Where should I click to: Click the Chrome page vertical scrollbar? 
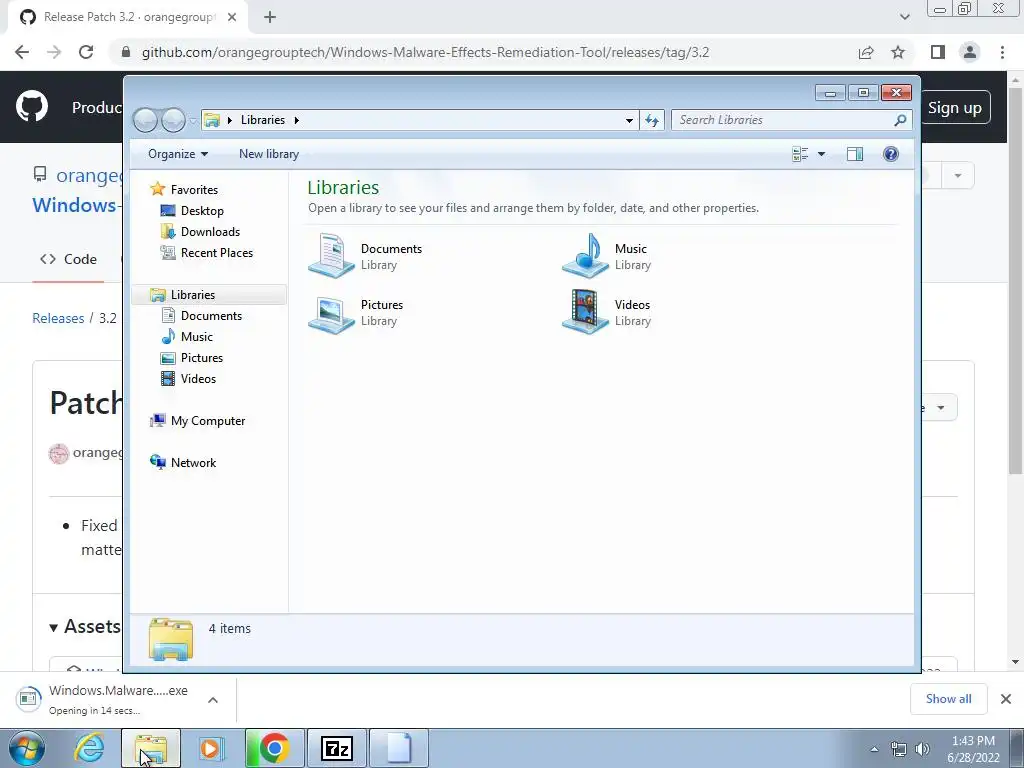click(1015, 281)
